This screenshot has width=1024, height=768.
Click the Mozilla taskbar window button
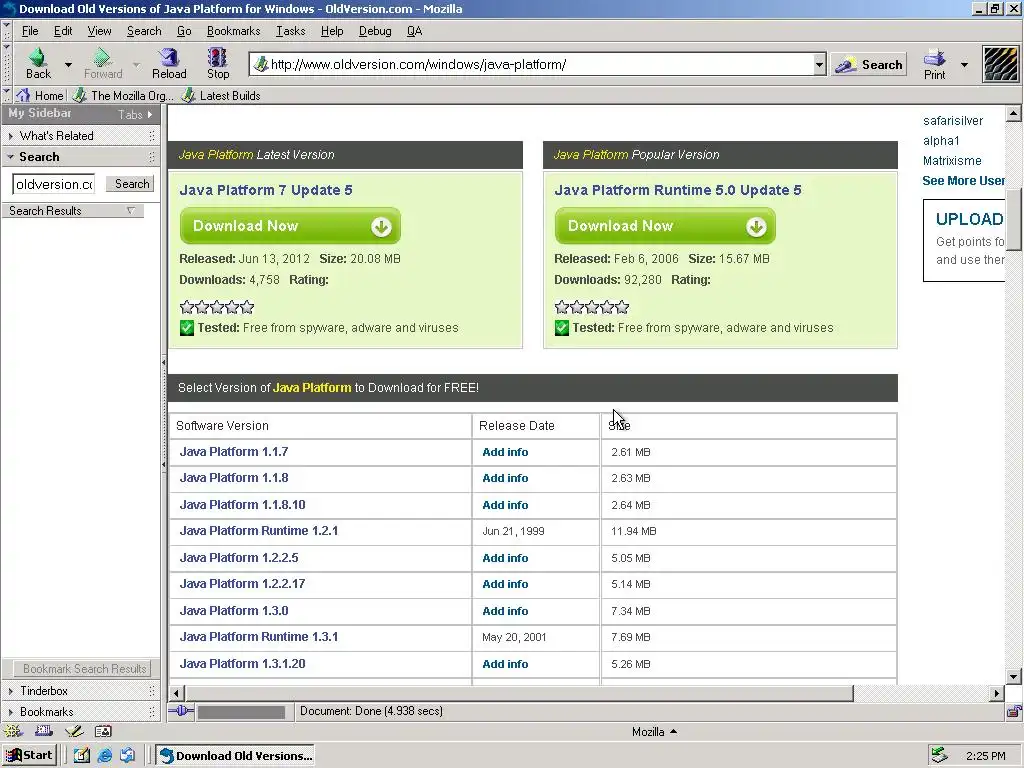(236, 756)
